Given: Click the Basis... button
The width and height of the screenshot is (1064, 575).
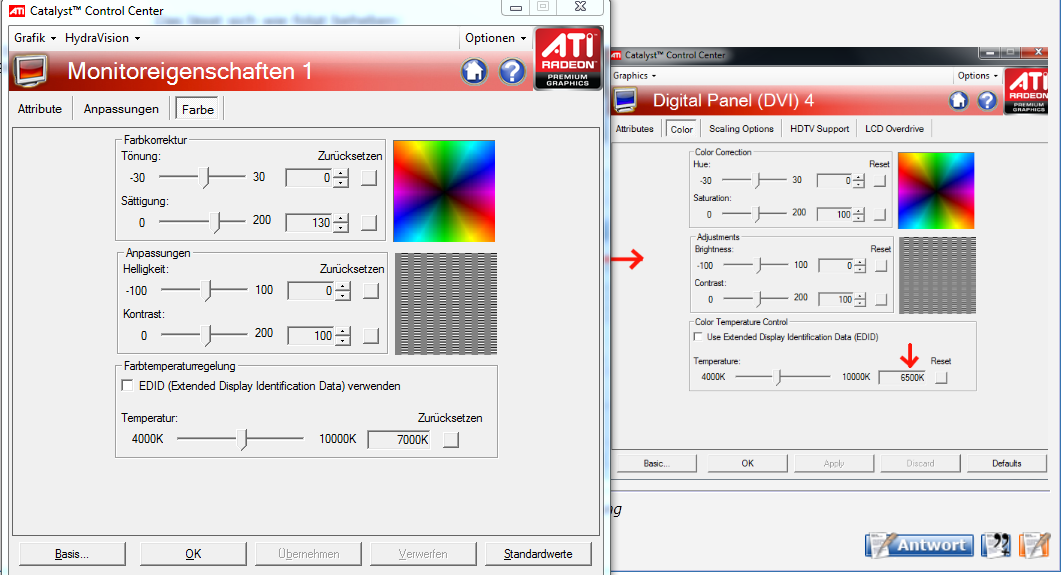Looking at the screenshot, I should tap(72, 554).
